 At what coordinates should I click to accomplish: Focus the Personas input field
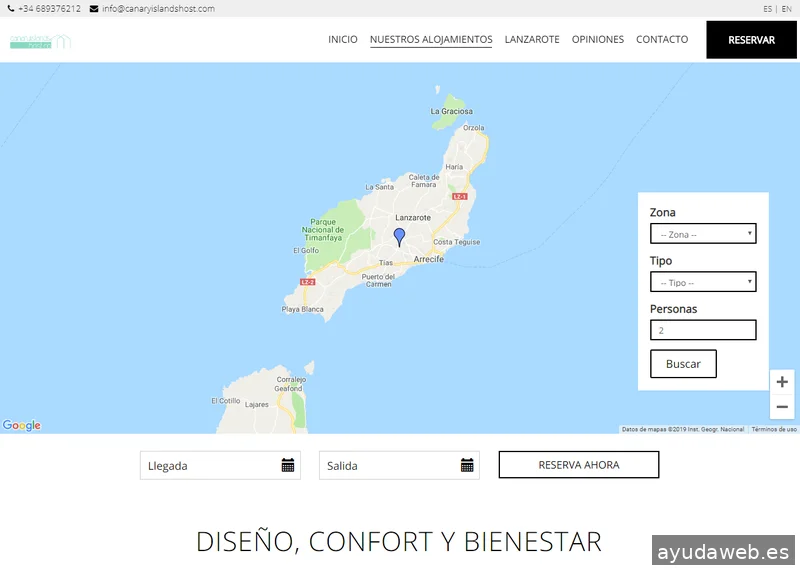[703, 330]
